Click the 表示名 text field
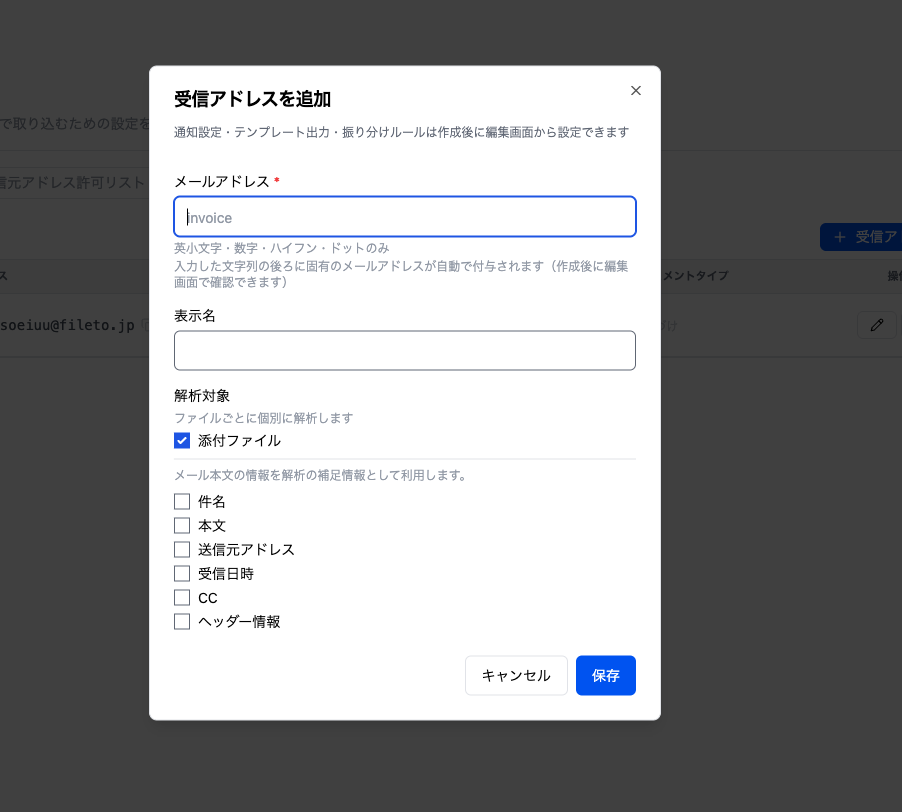Viewport: 902px width, 812px height. 405,350
